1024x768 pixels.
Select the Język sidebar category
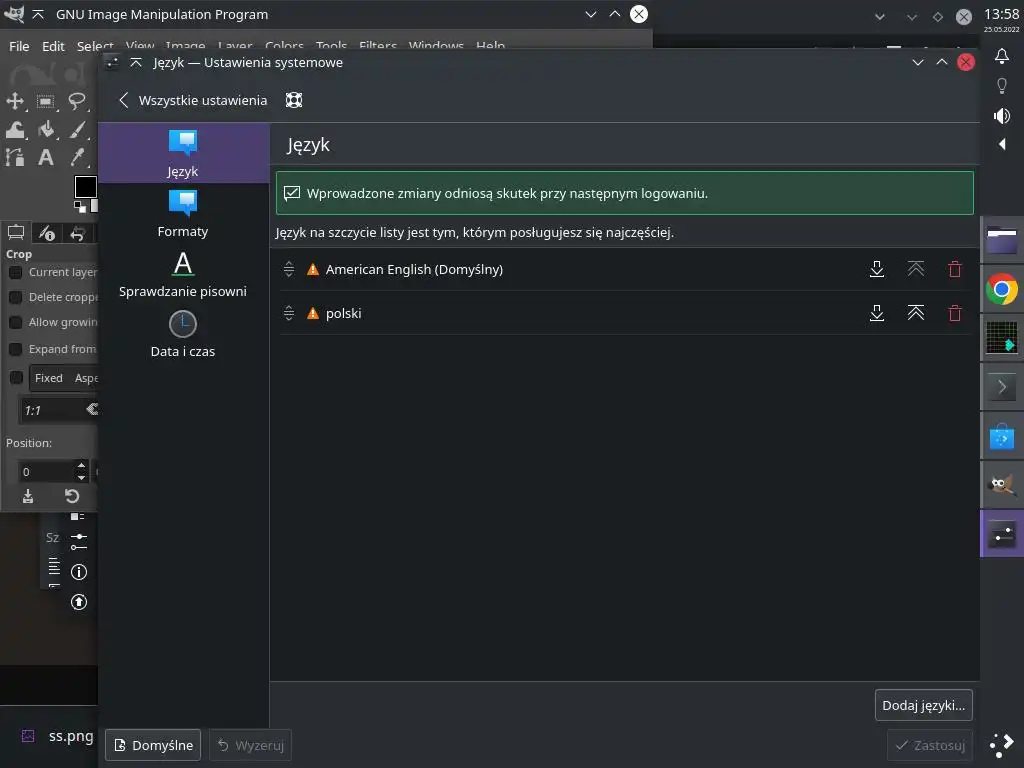pos(183,153)
